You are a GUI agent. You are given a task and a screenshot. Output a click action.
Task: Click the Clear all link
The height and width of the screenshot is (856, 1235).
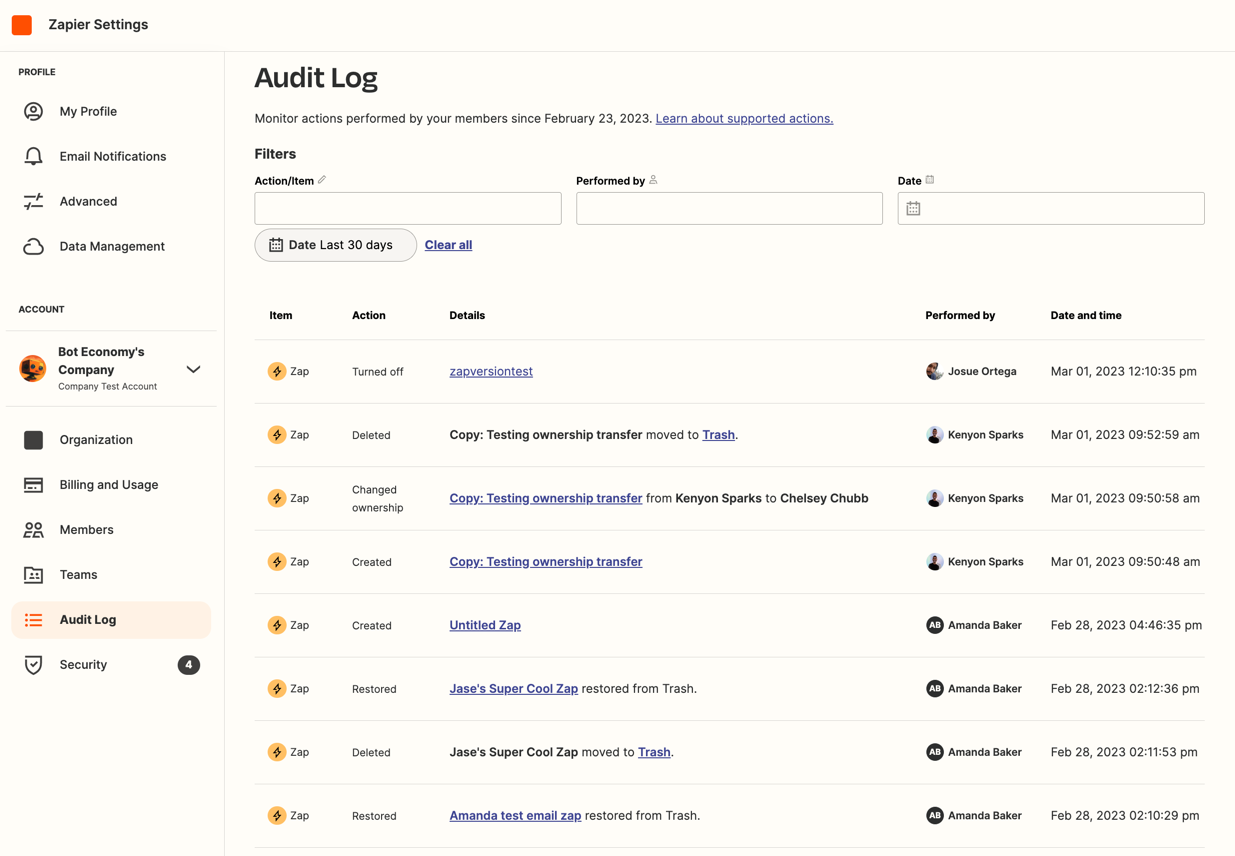click(447, 244)
